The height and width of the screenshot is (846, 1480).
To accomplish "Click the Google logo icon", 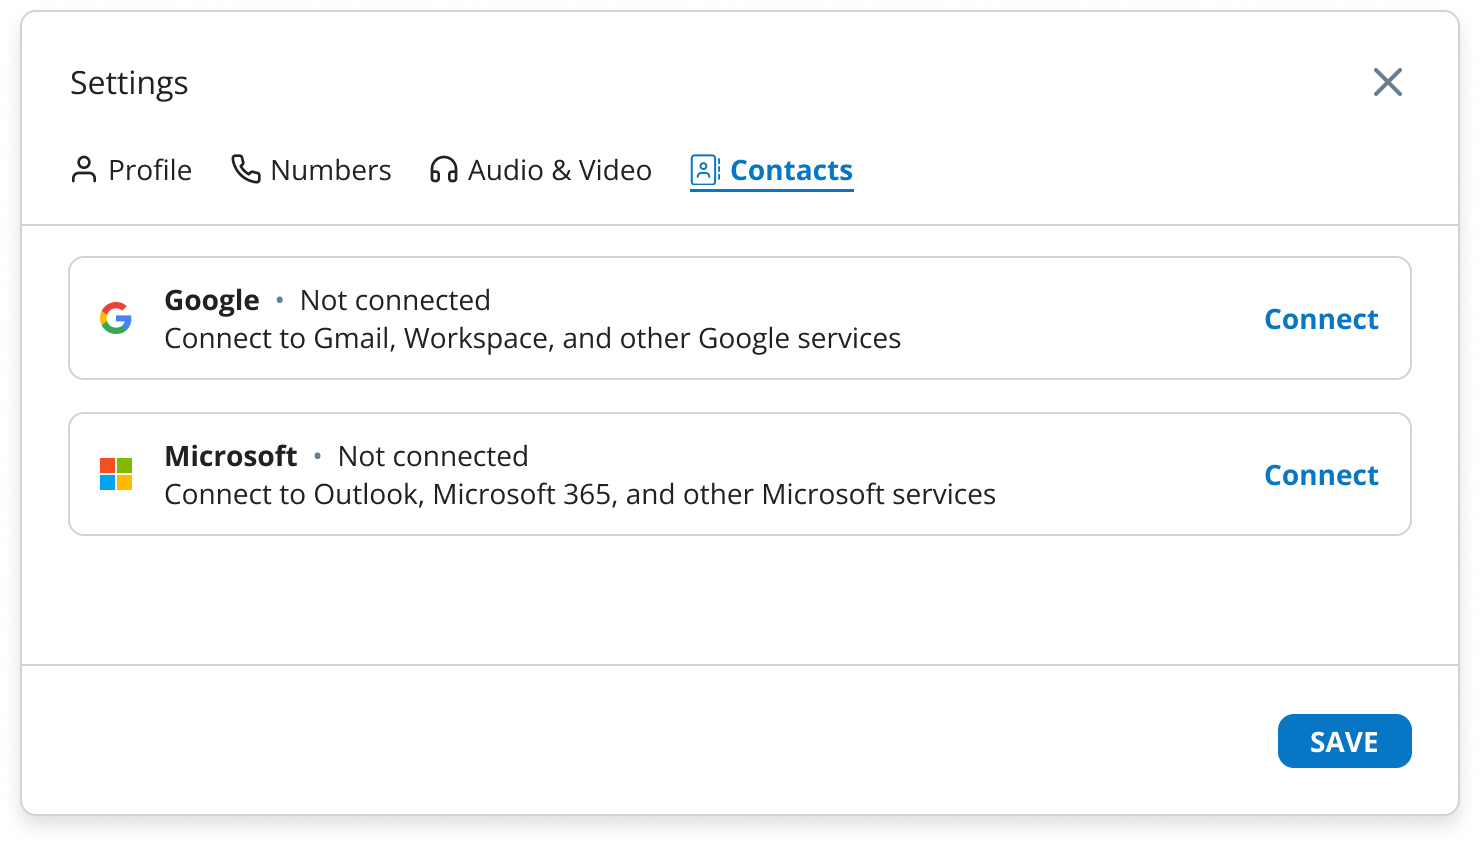I will click(116, 318).
